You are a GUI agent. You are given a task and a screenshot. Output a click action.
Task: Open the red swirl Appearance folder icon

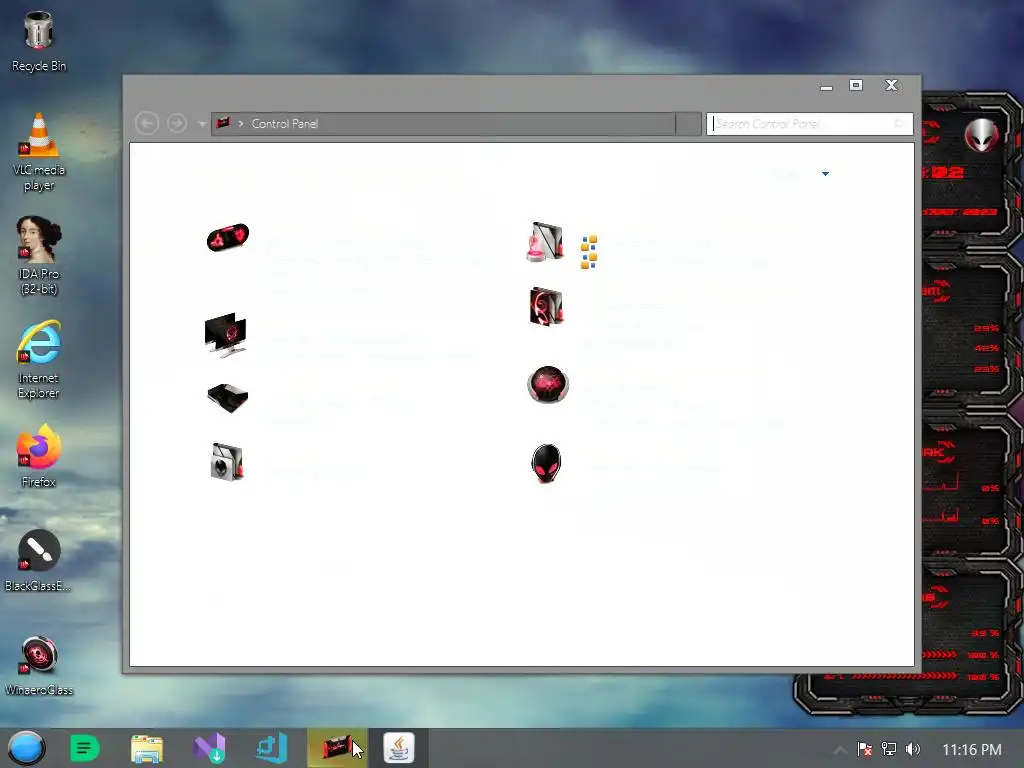pos(546,306)
